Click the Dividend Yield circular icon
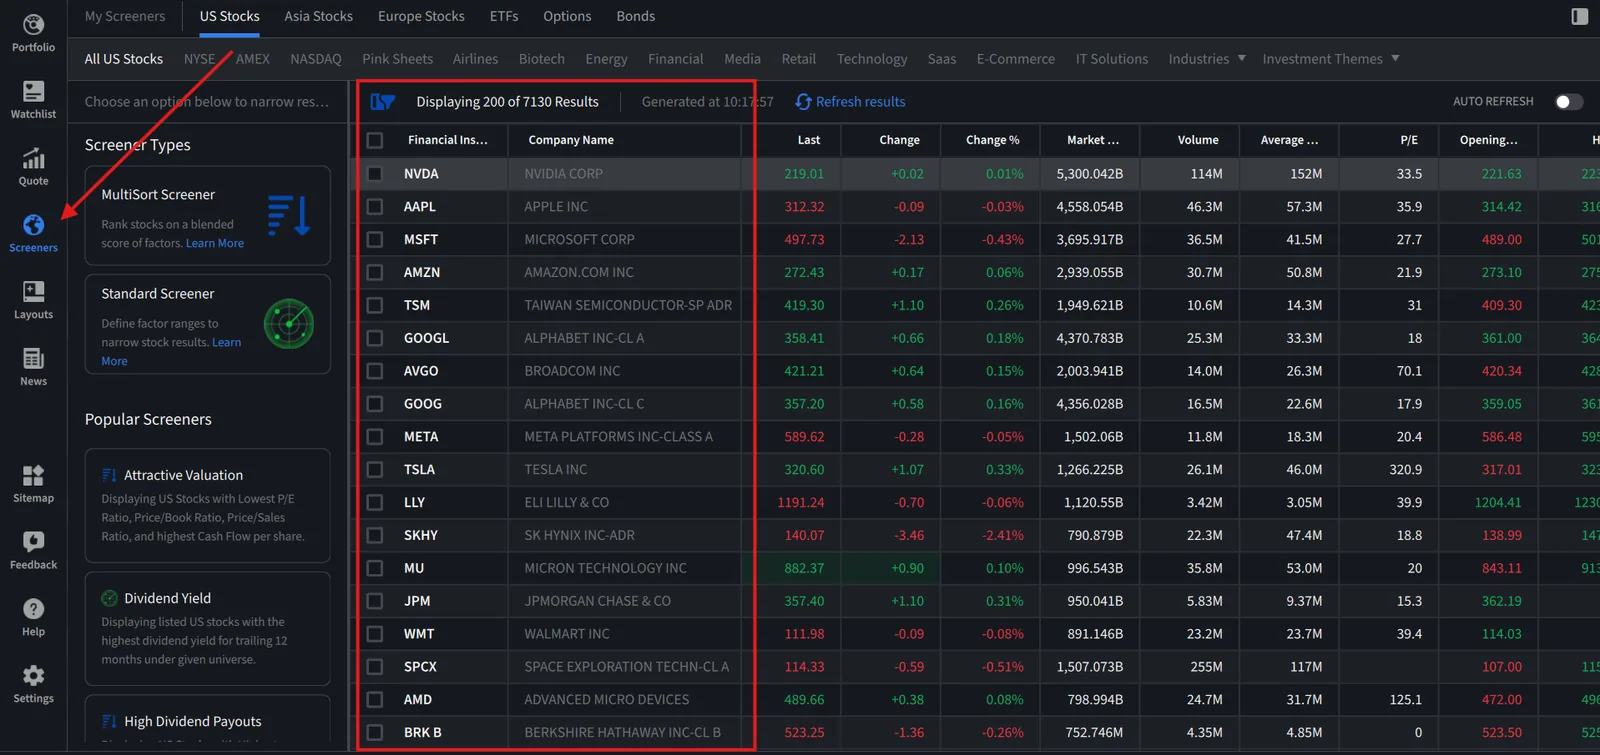 coord(109,598)
